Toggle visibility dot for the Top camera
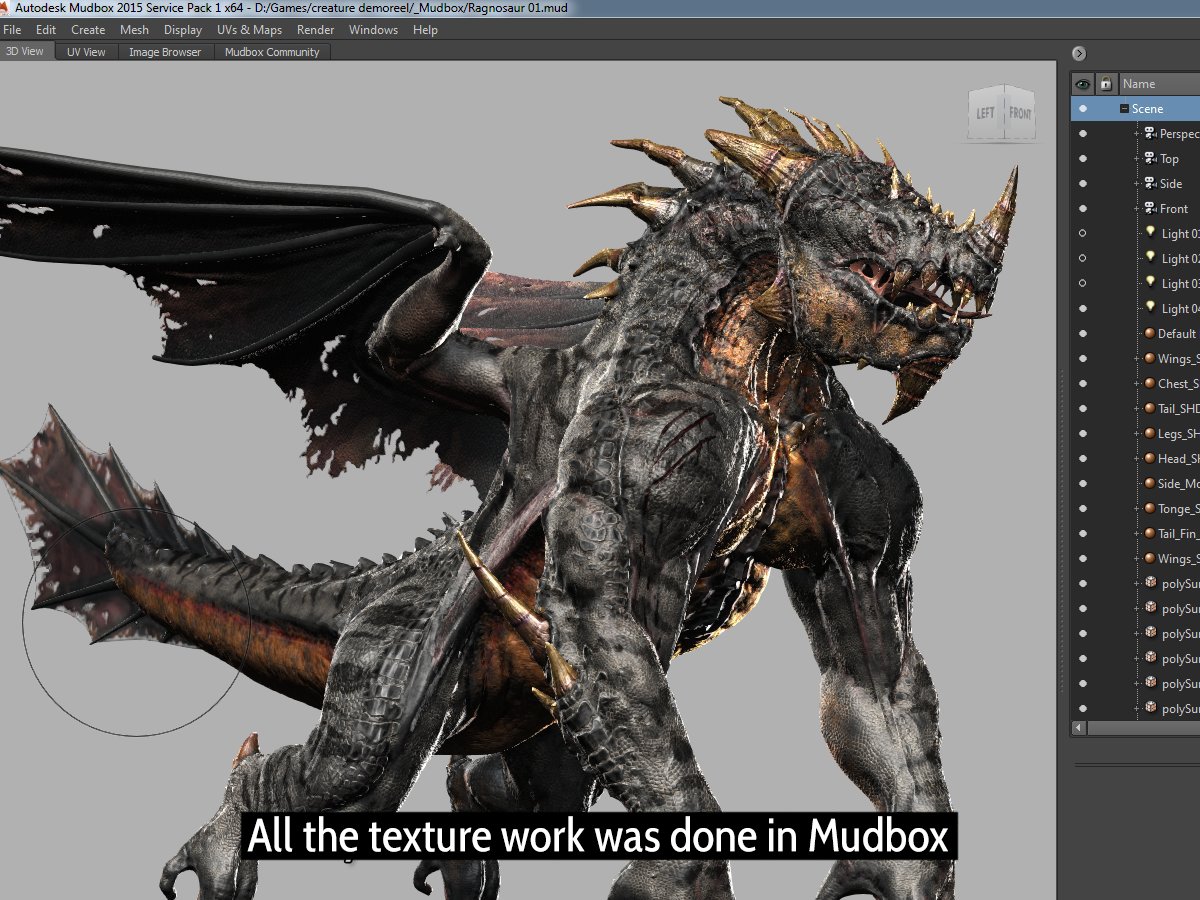The image size is (1200, 900). coord(1082,158)
